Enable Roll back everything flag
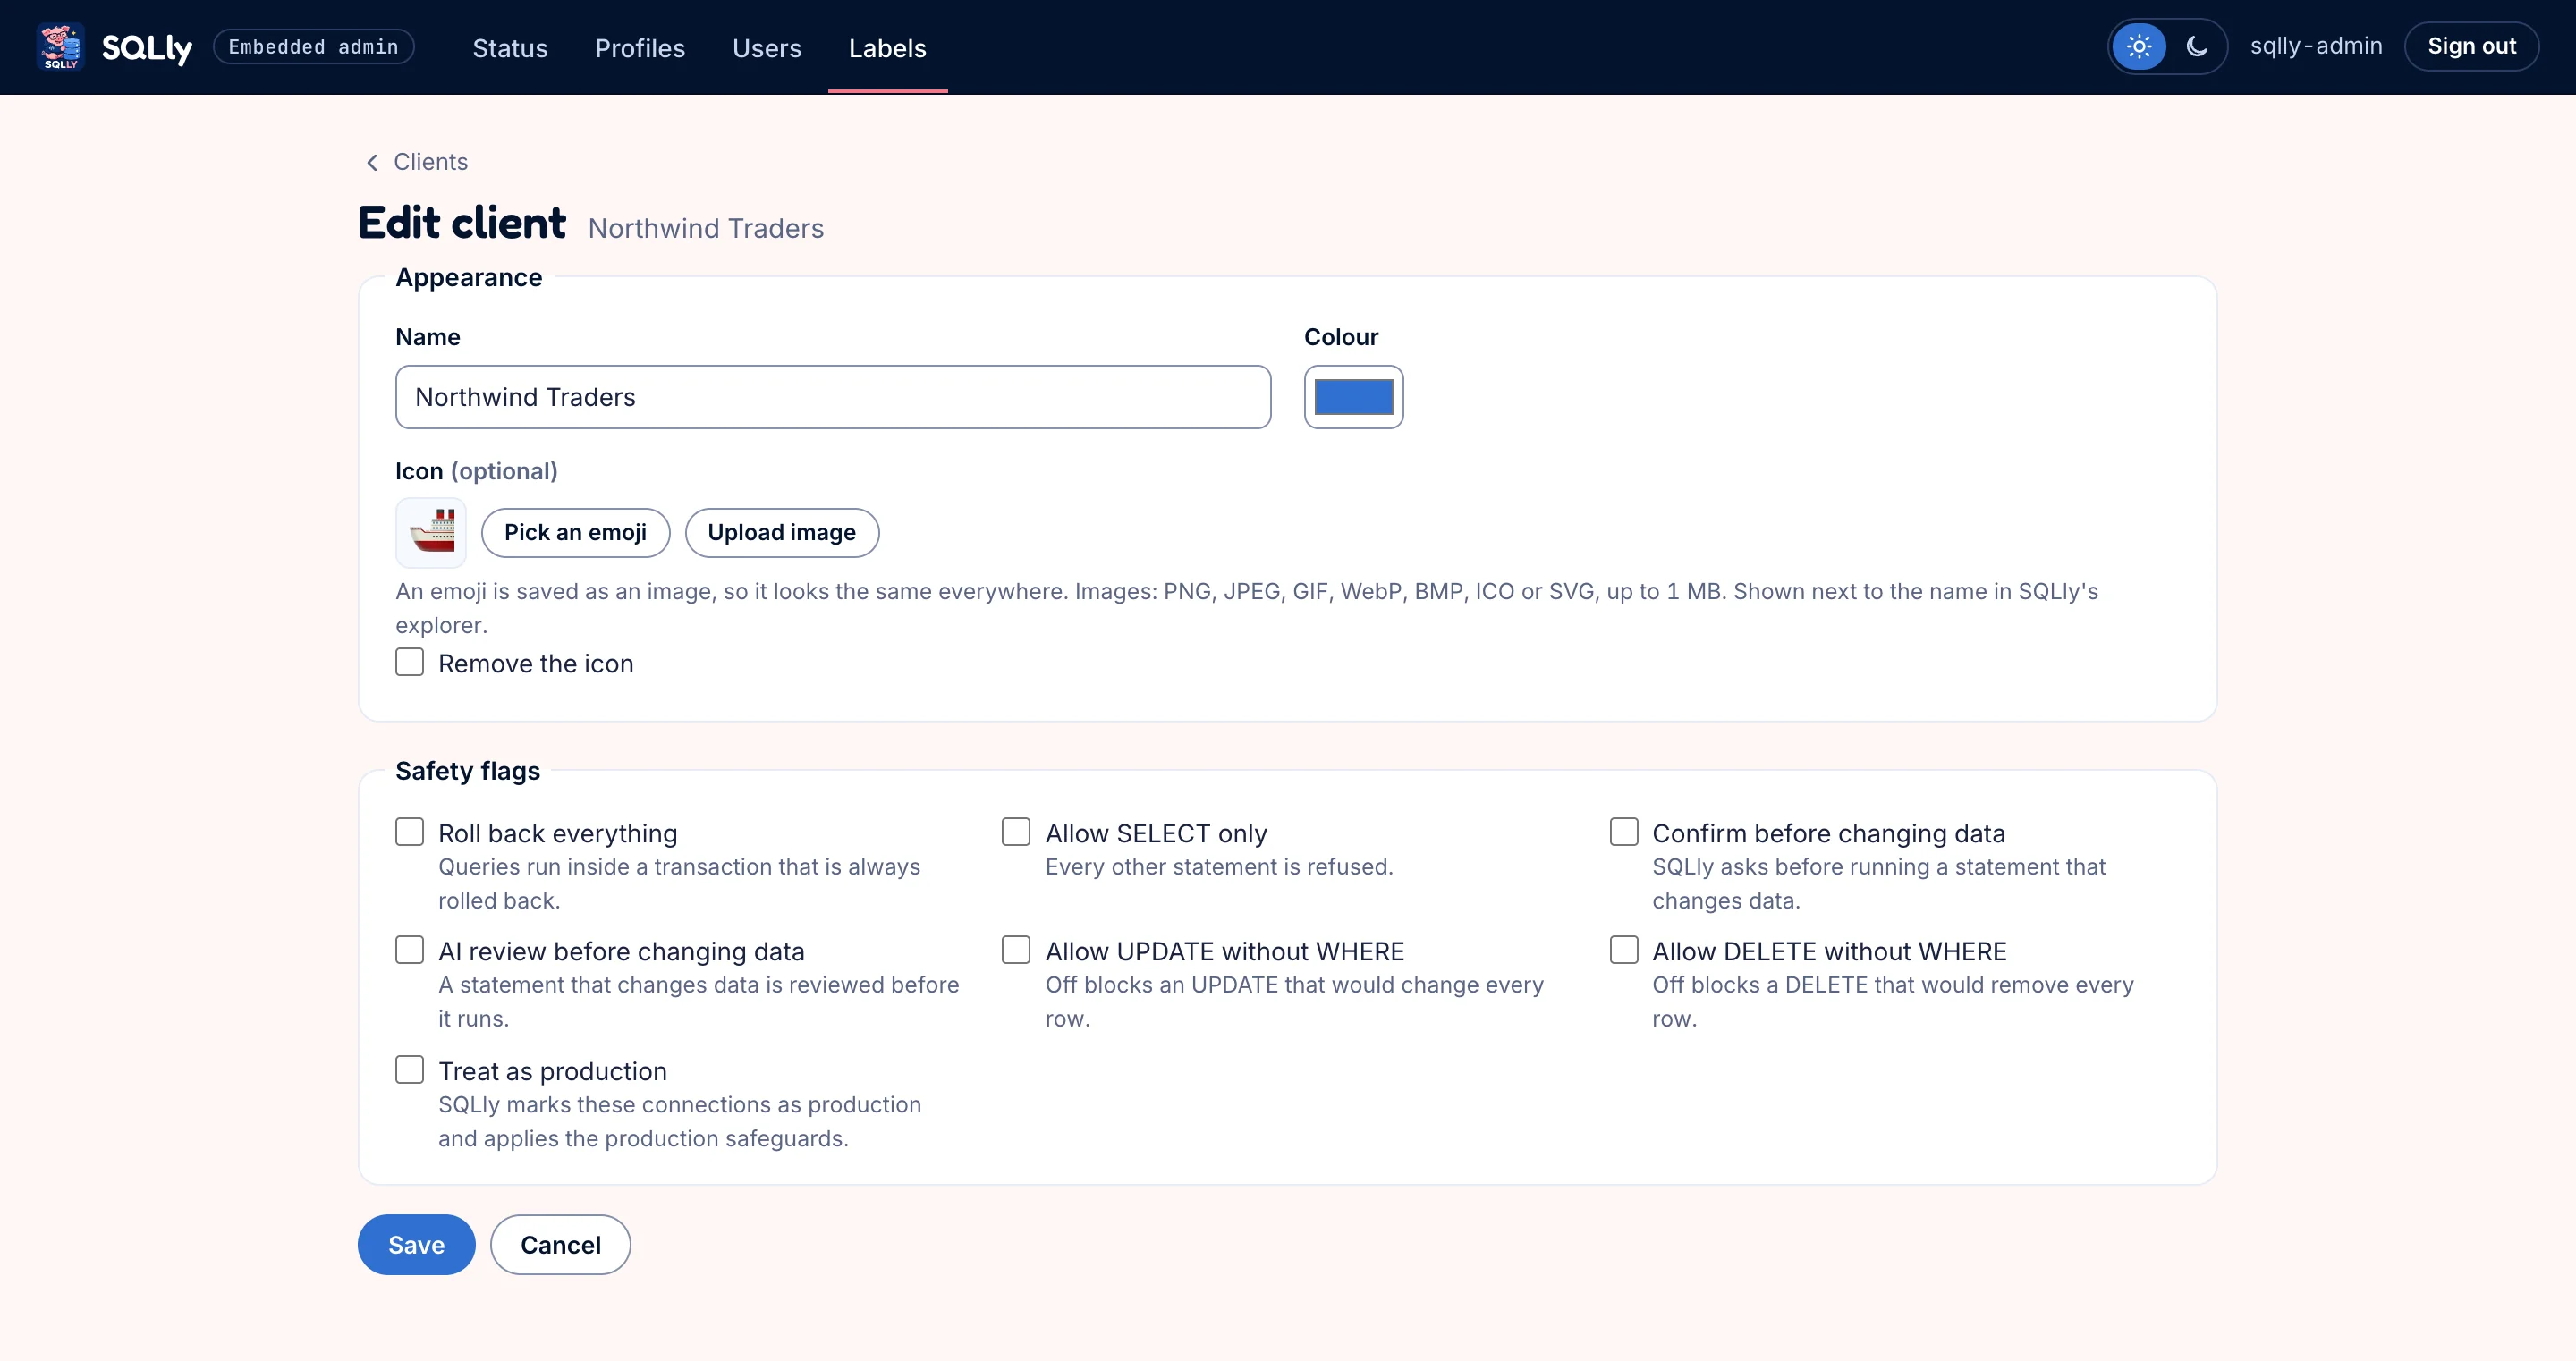The image size is (2576, 1361). [409, 832]
